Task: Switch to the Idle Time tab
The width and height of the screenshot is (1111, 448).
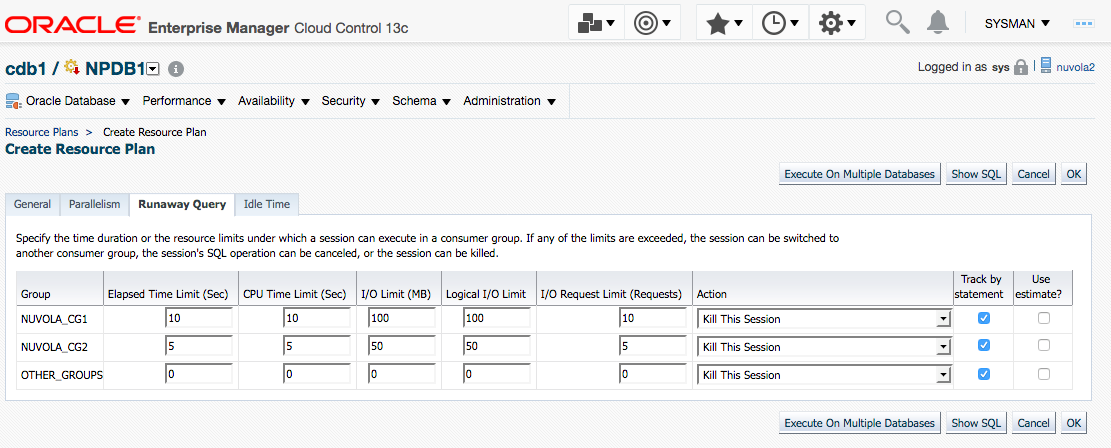Action: click(x=266, y=204)
